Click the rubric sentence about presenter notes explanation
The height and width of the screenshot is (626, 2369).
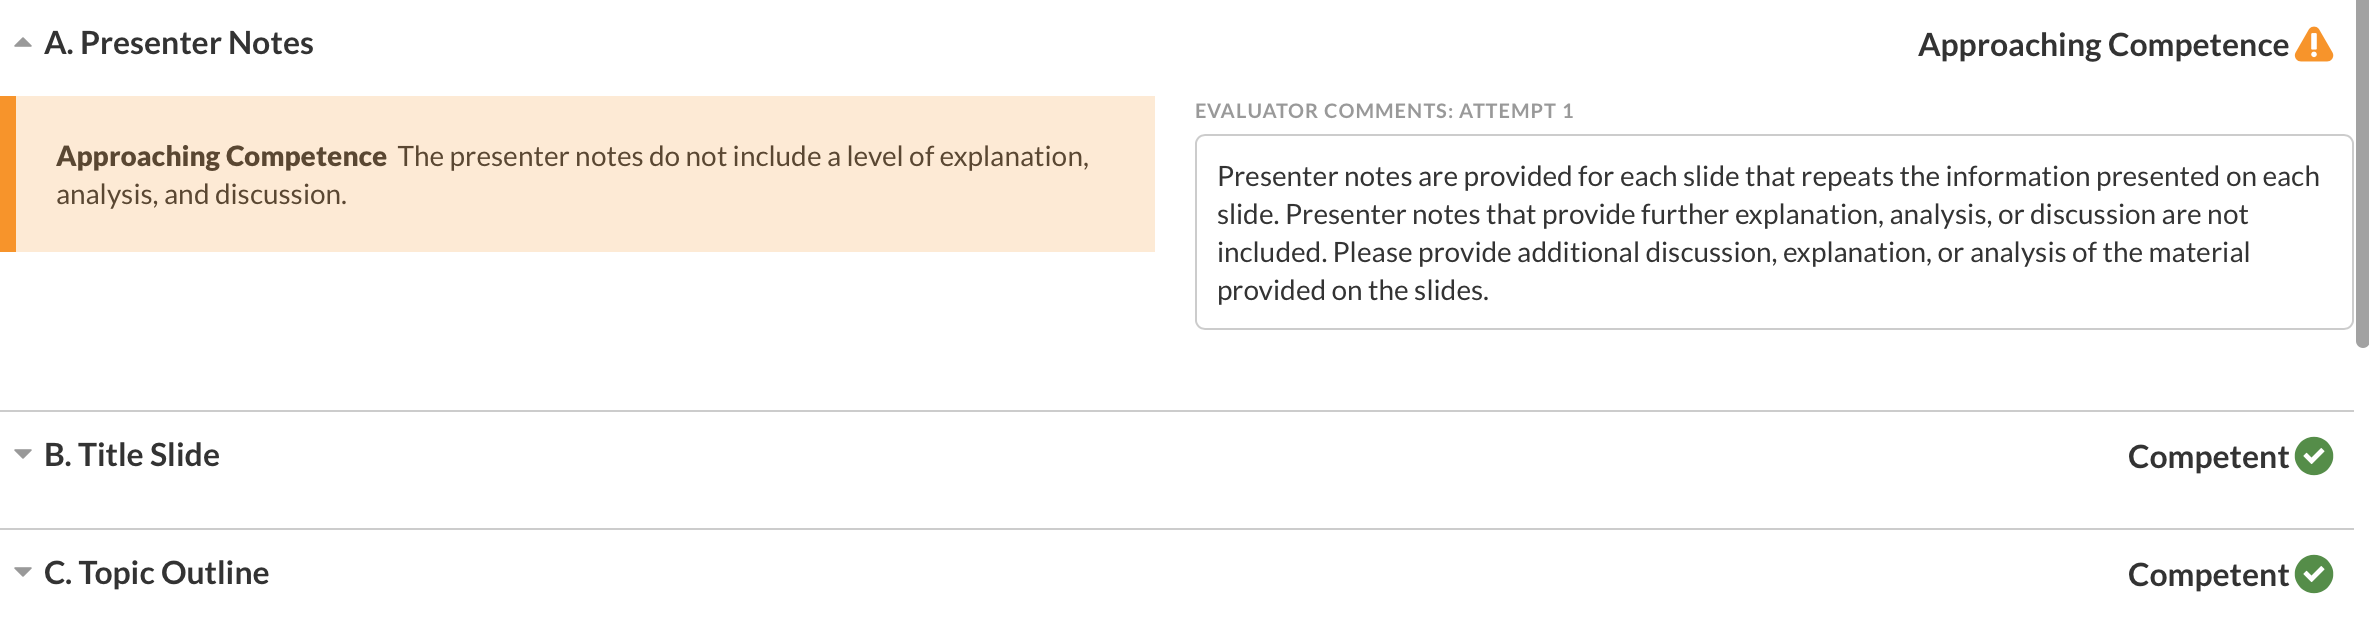point(742,157)
